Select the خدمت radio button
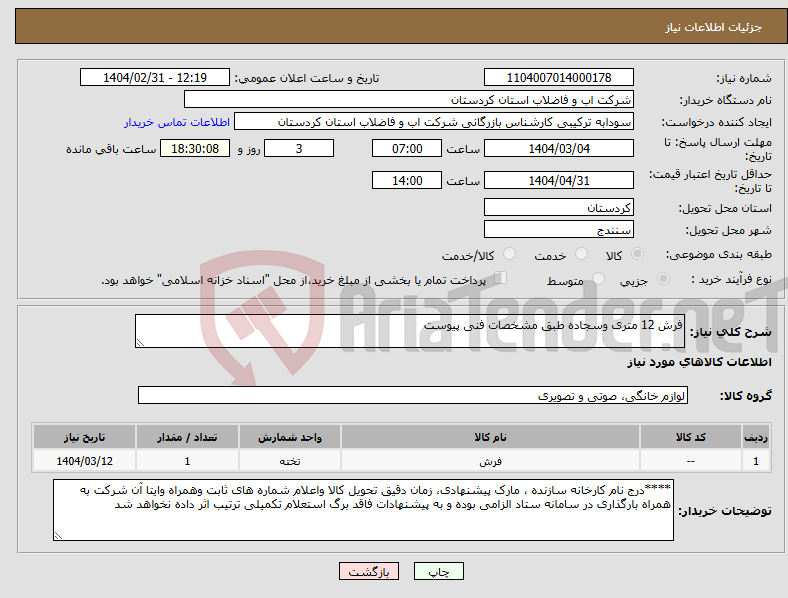 pyautogui.click(x=581, y=254)
